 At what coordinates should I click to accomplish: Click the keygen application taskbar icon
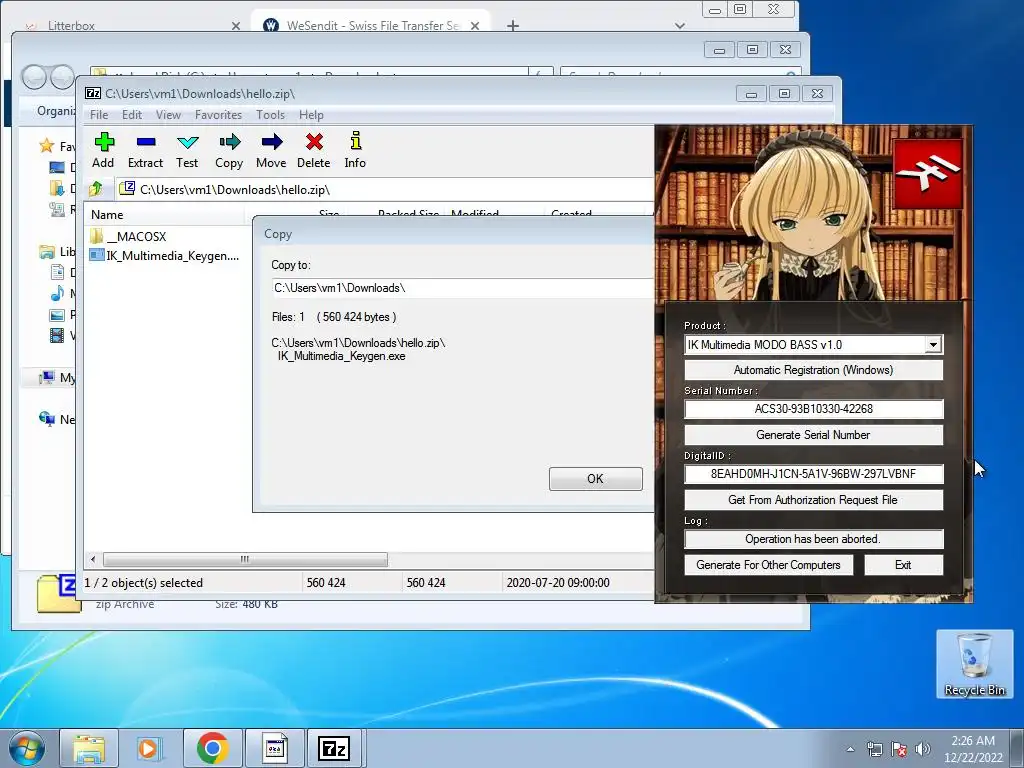click(274, 748)
